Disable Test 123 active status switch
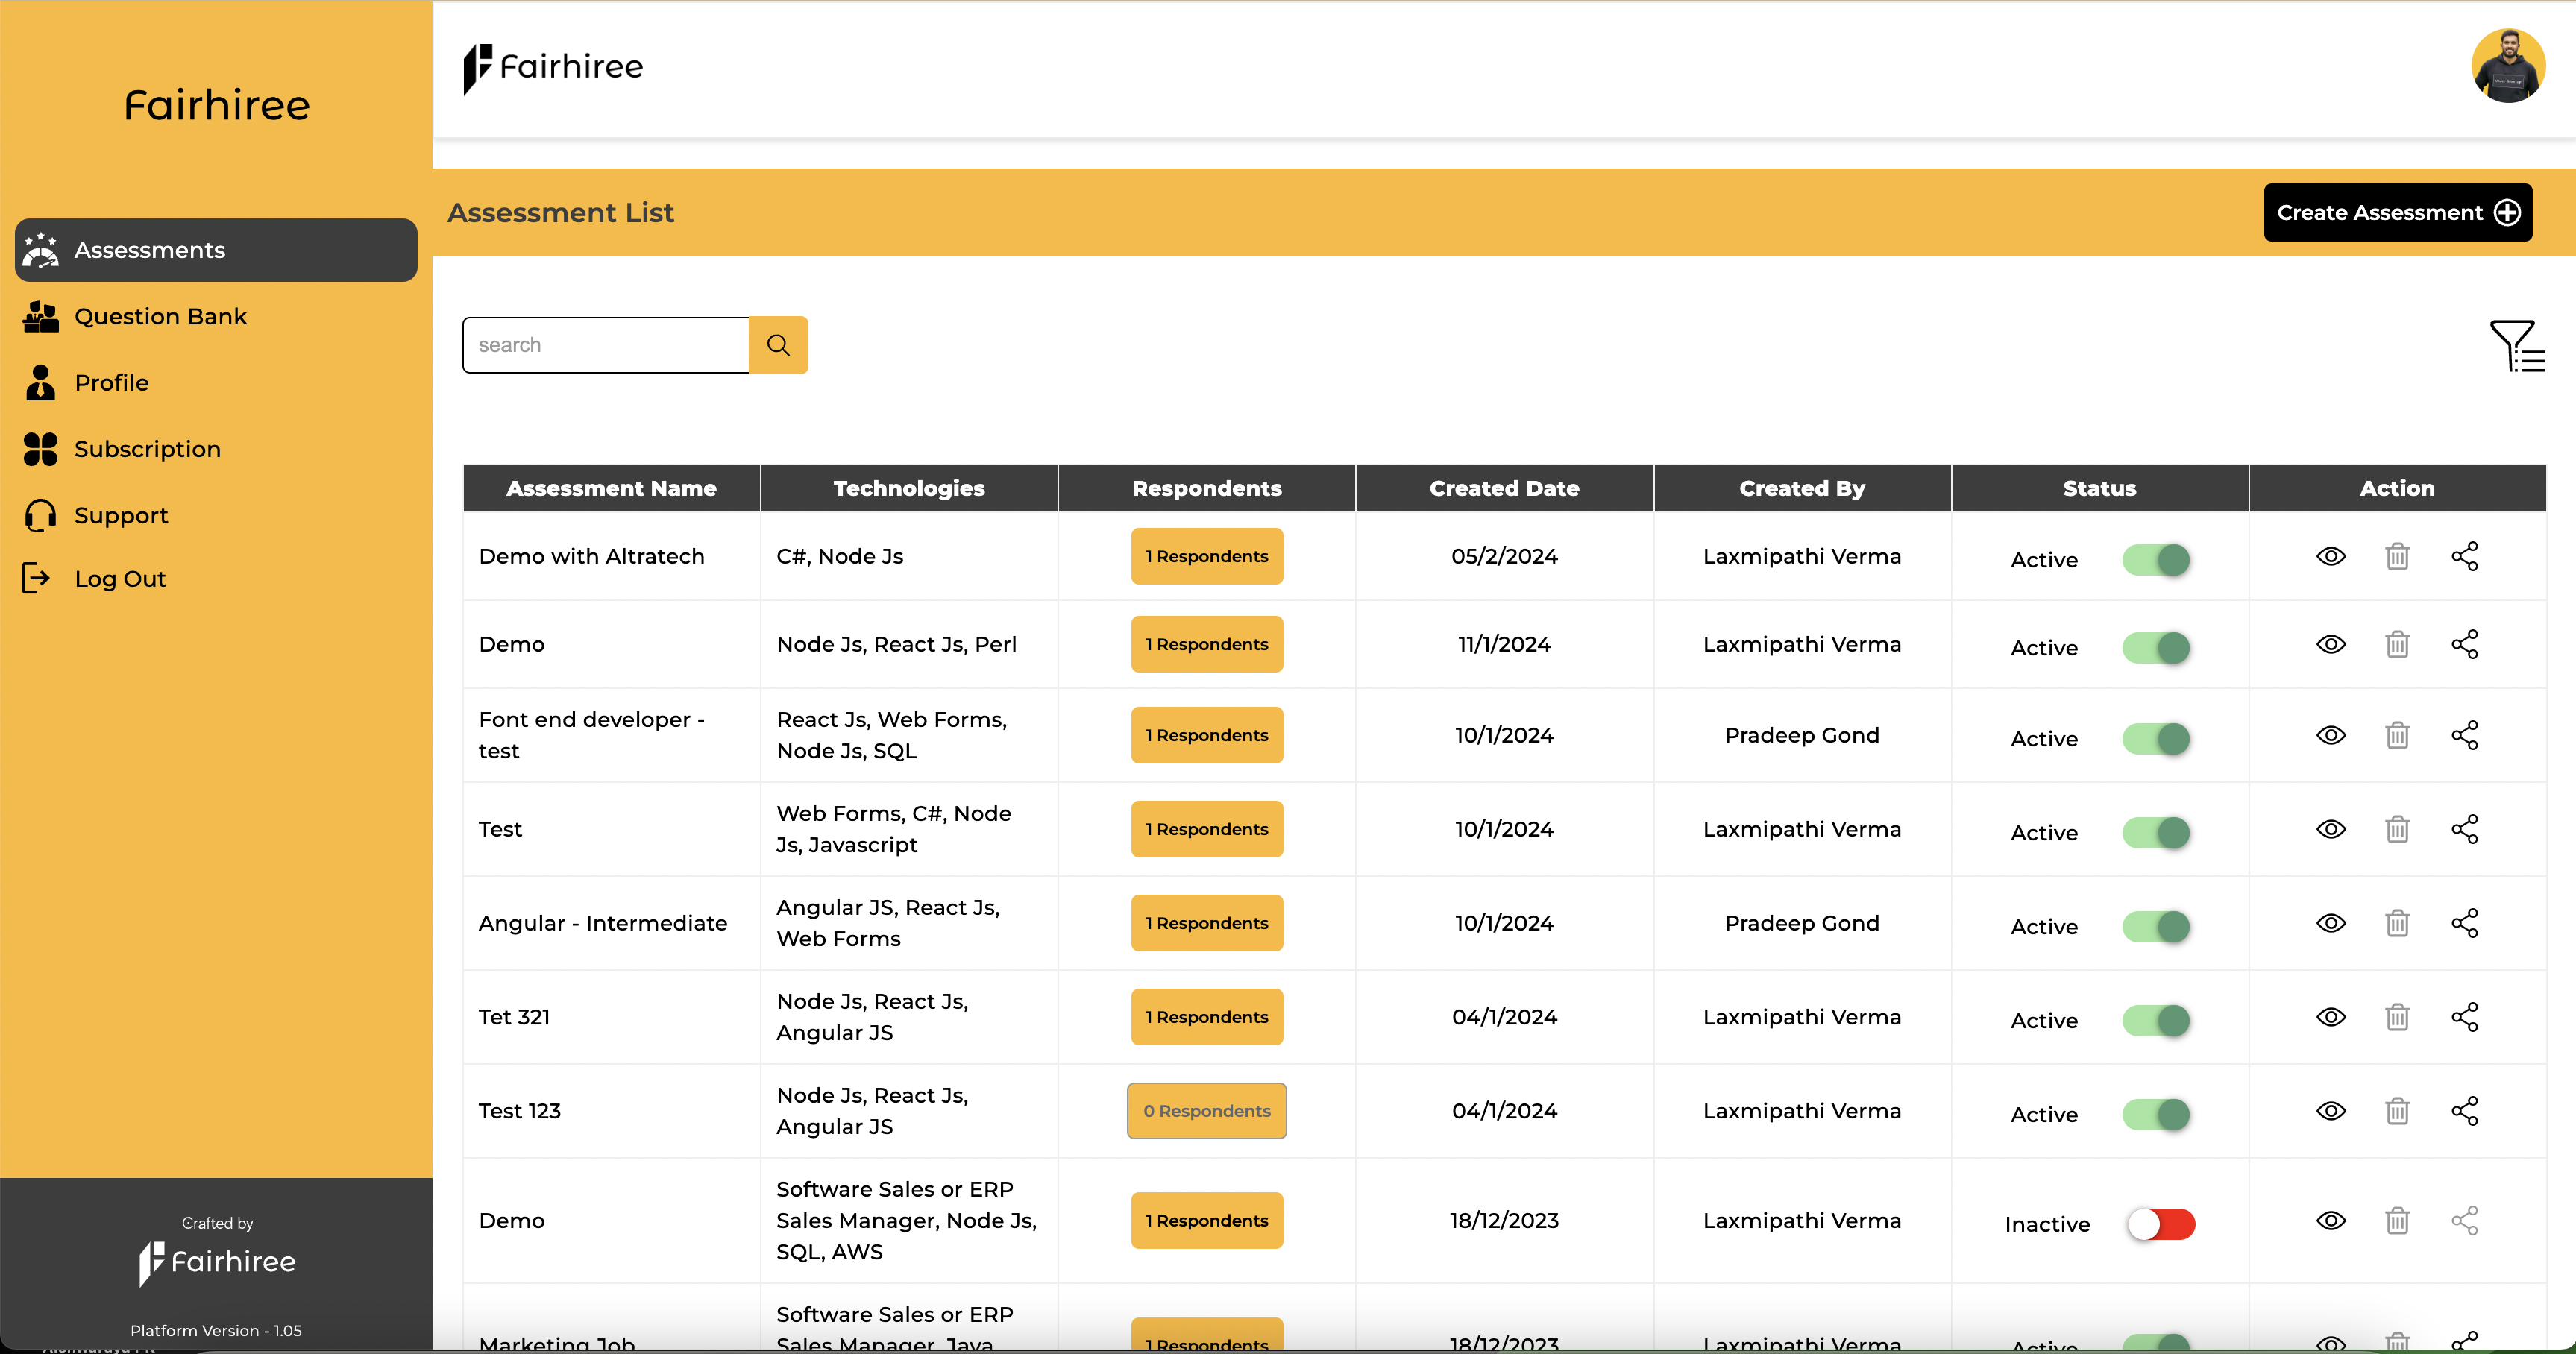Screen dimensions: 2576x1354 pos(2156,1114)
